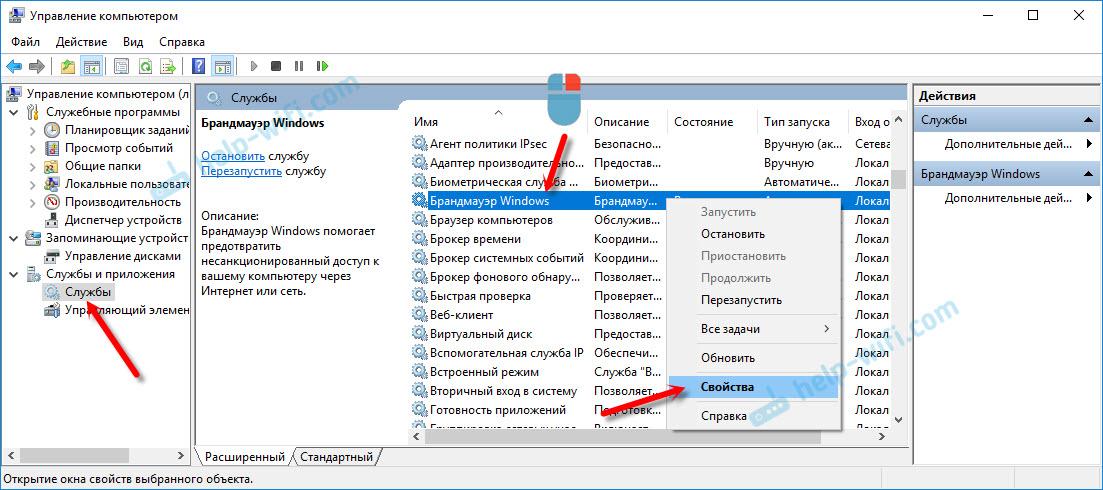Collapse the Службы и приложения tree node

coord(14,274)
